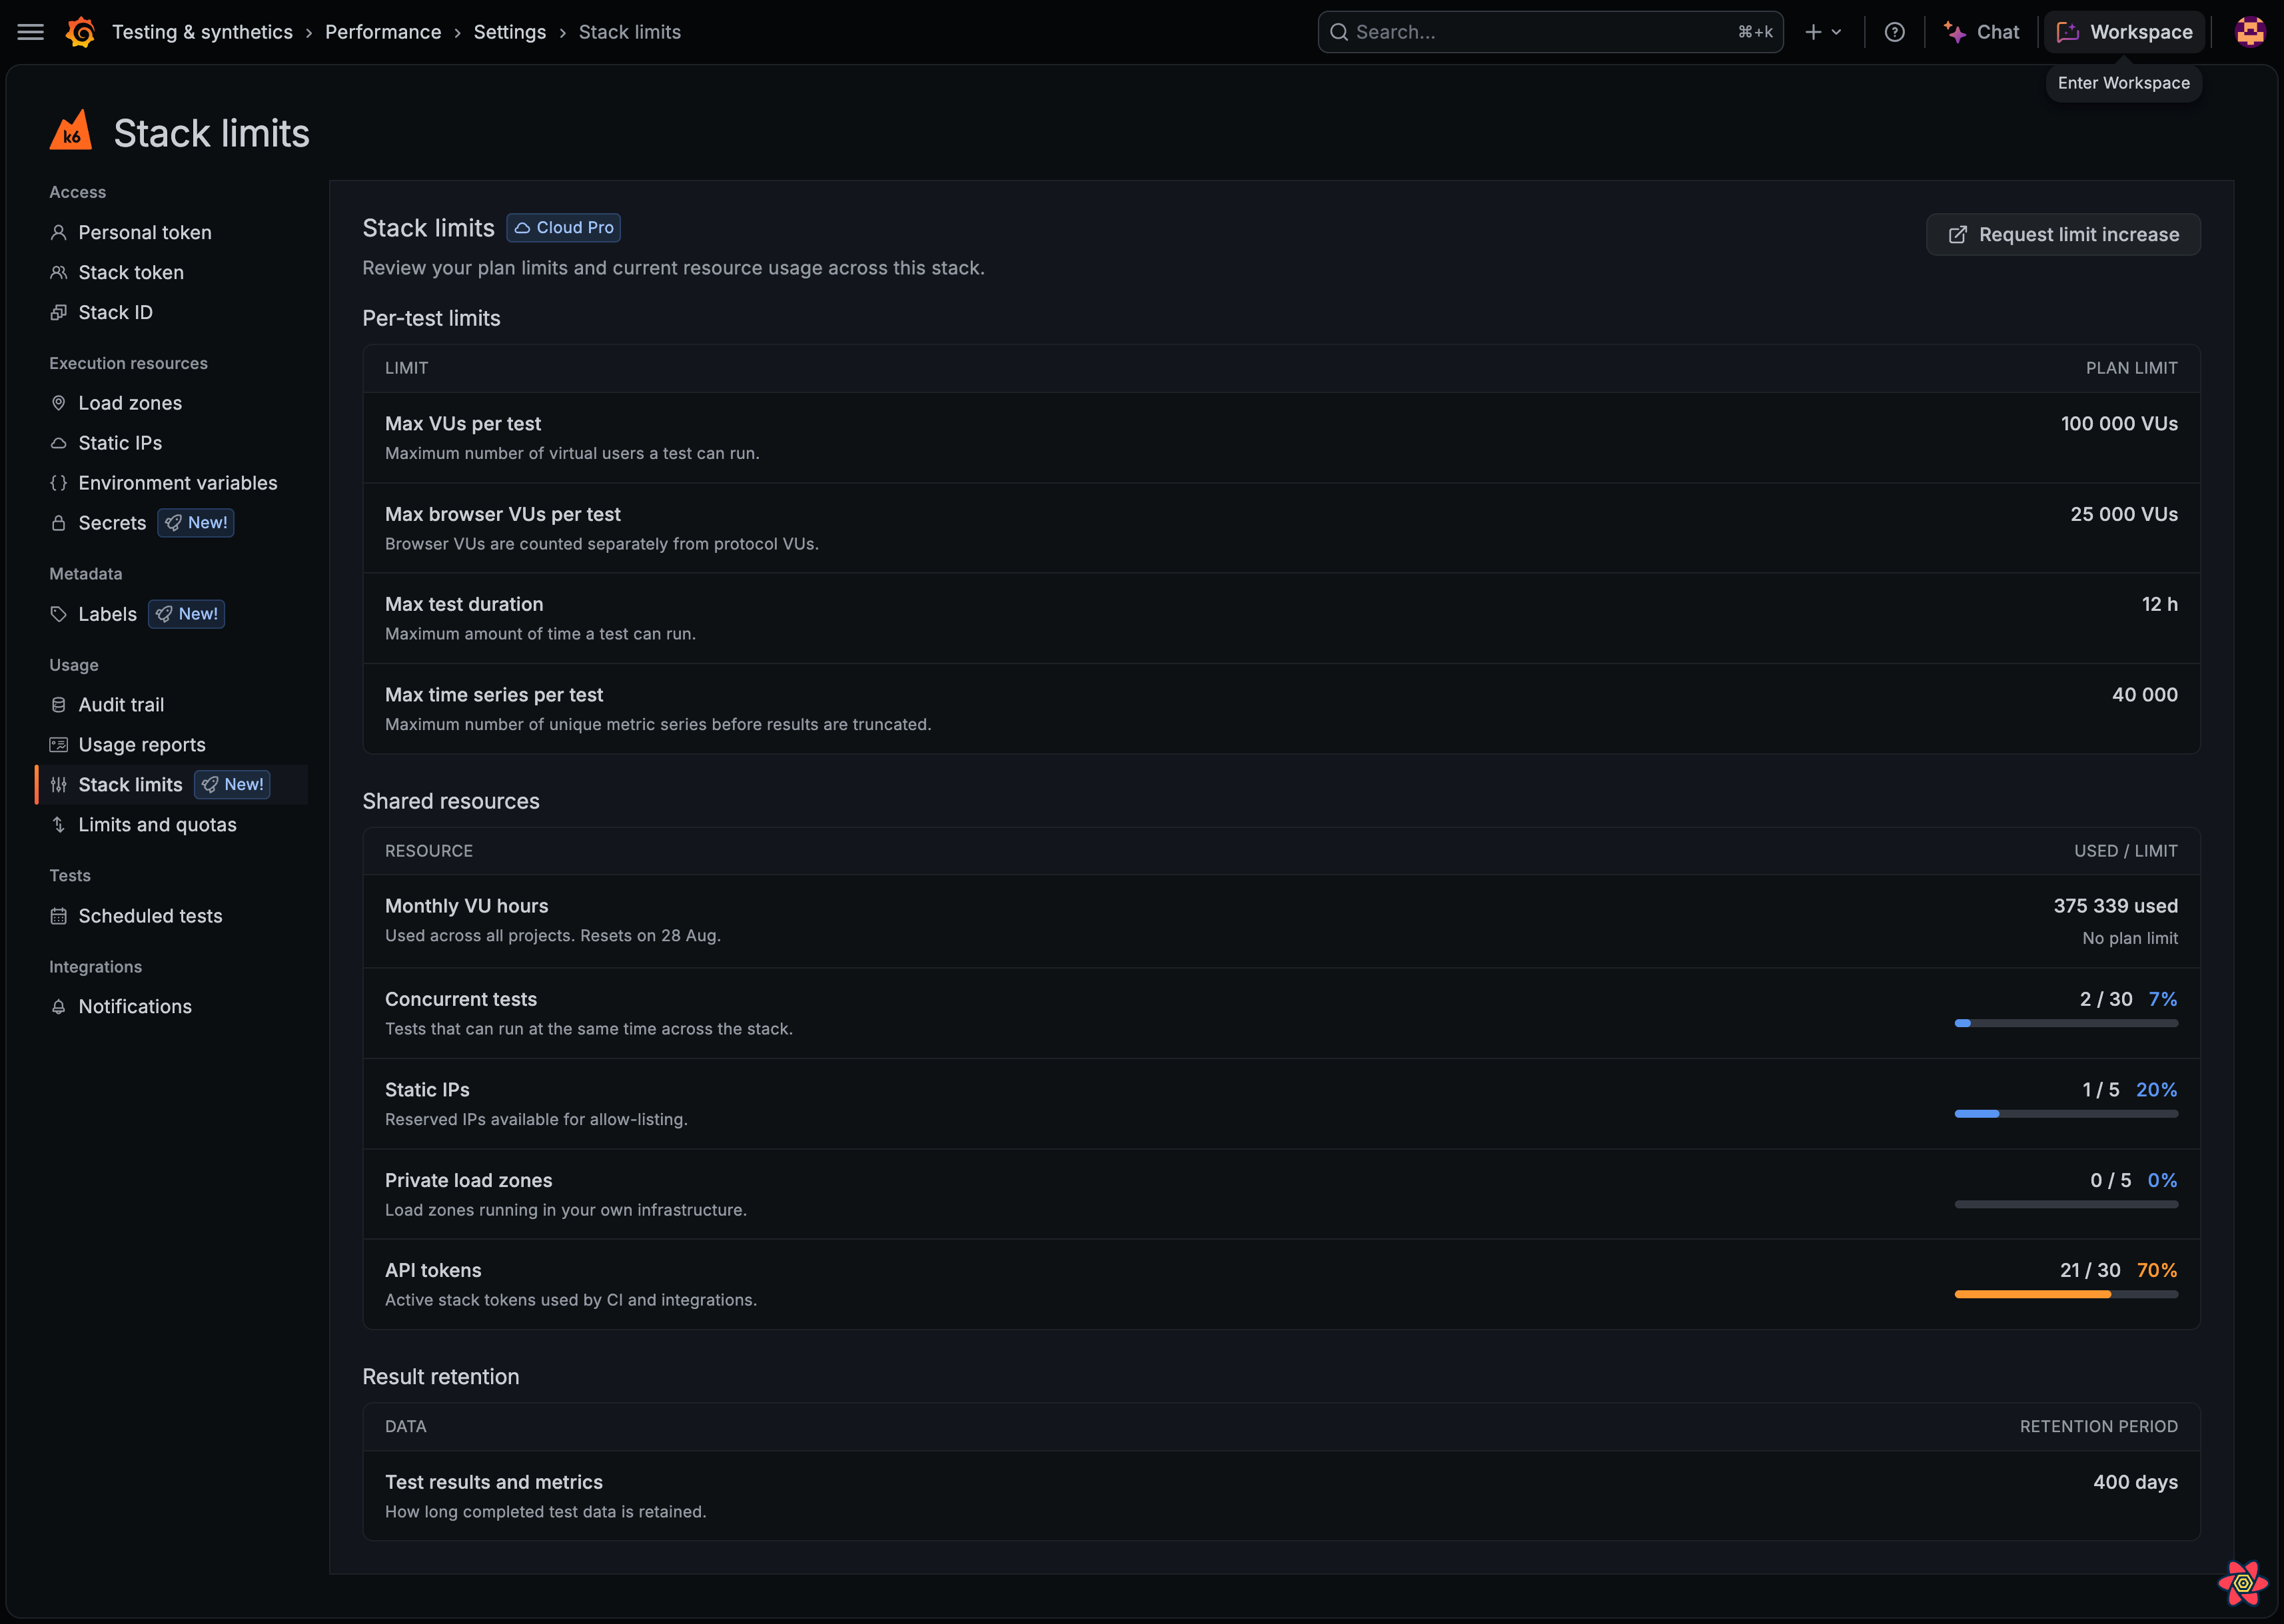Viewport: 2284px width, 1624px height.
Task: Click the Labels tag icon
Action: [59, 614]
